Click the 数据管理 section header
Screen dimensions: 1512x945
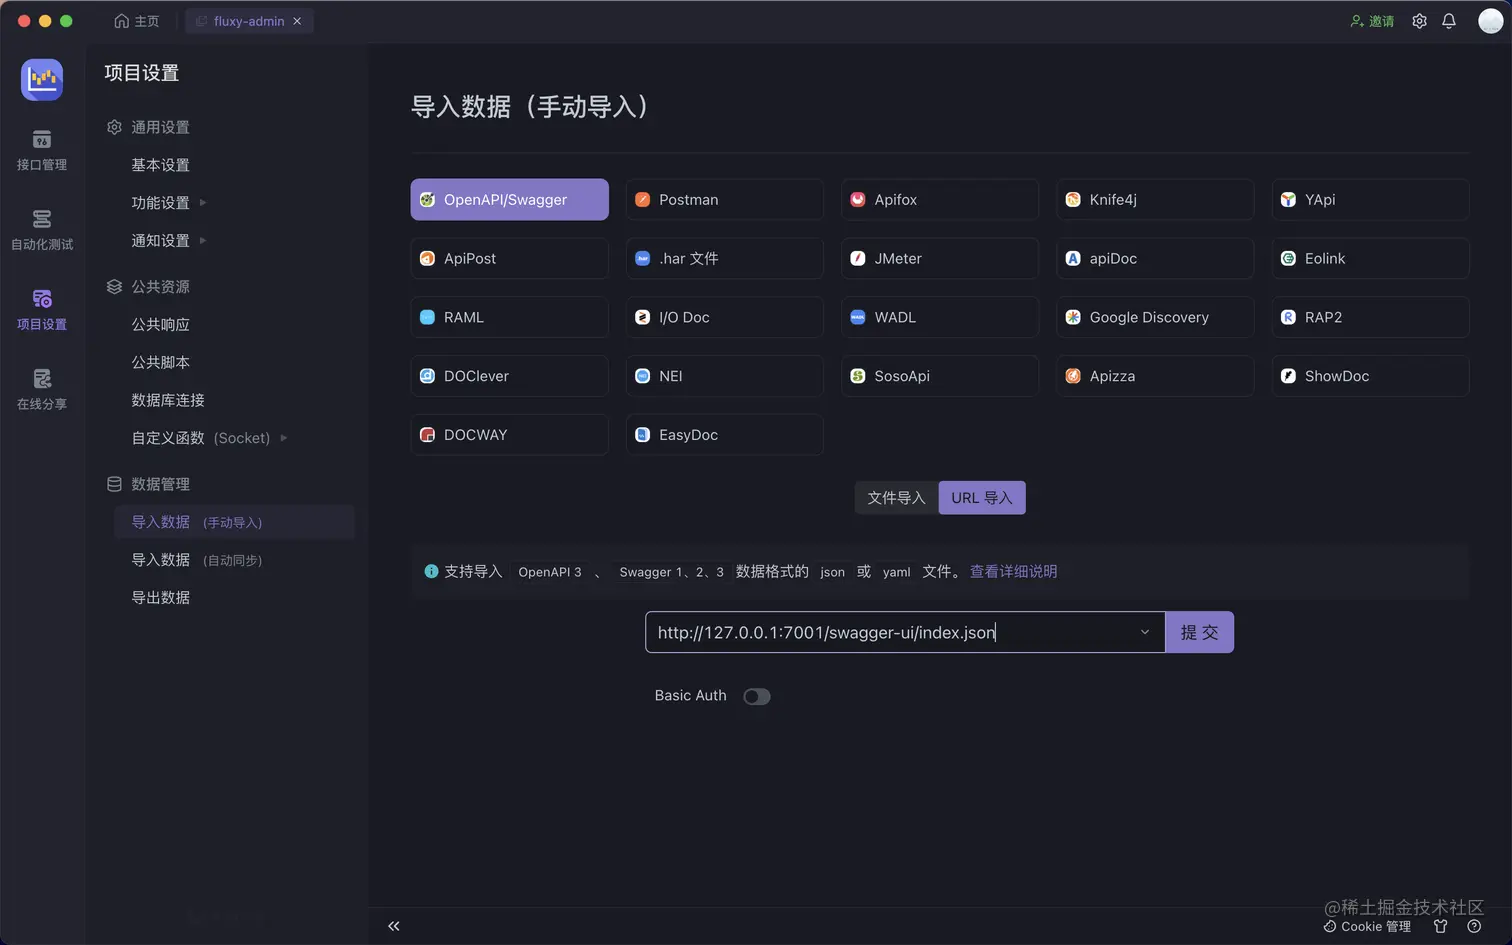(148, 484)
